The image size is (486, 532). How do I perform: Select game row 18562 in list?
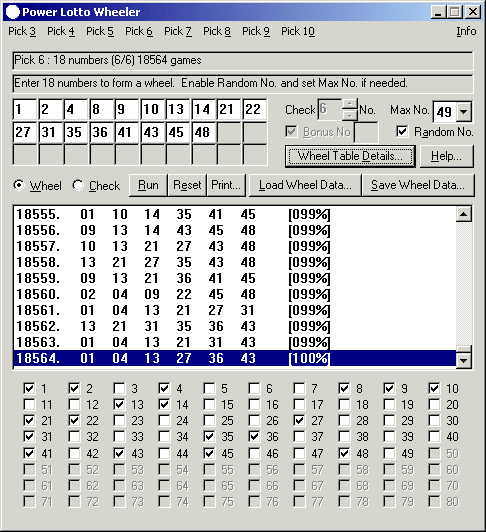(x=235, y=326)
